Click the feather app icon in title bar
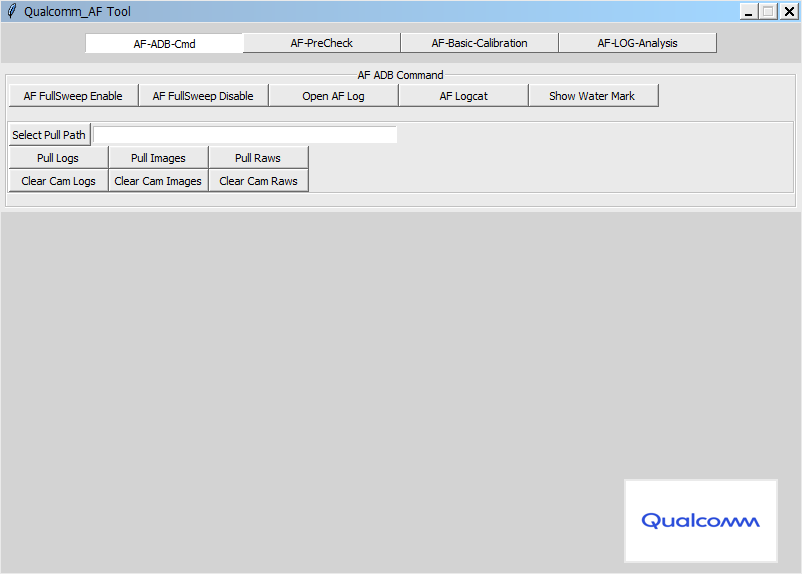 coord(11,11)
